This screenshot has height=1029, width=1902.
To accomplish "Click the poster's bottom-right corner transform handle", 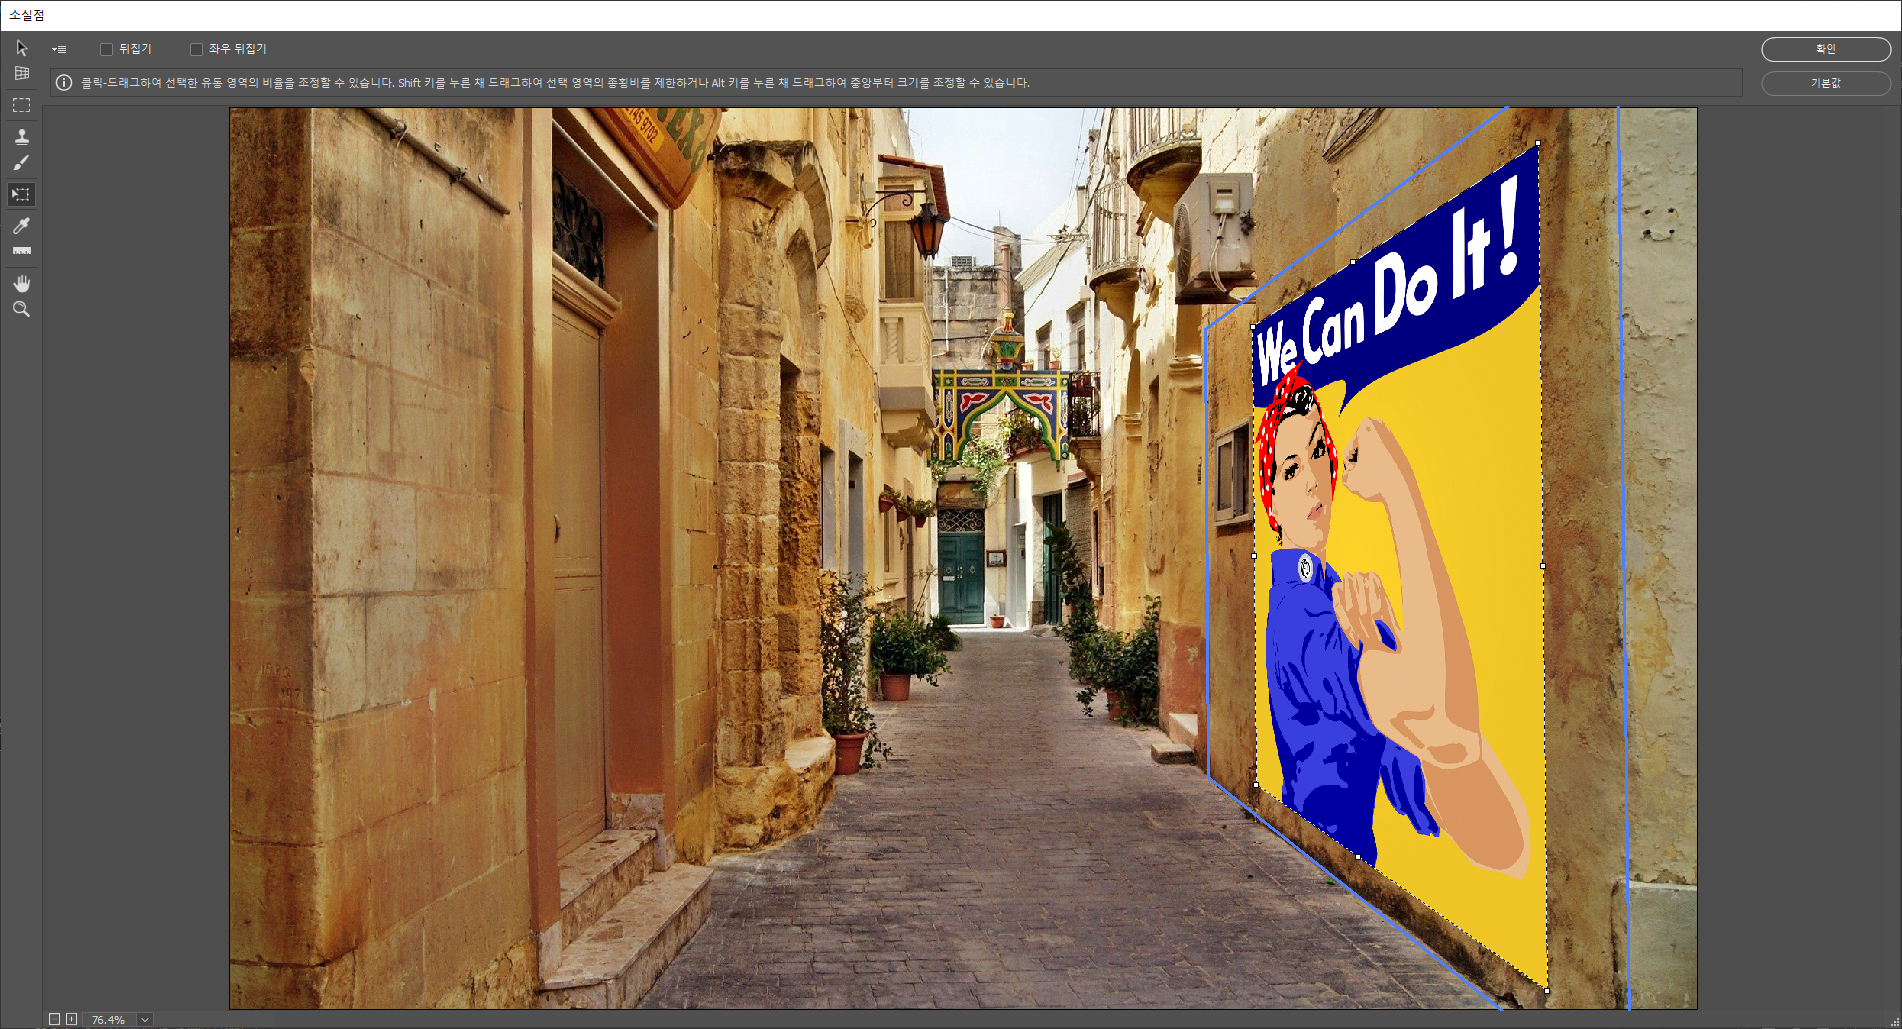I will pyautogui.click(x=1547, y=991).
